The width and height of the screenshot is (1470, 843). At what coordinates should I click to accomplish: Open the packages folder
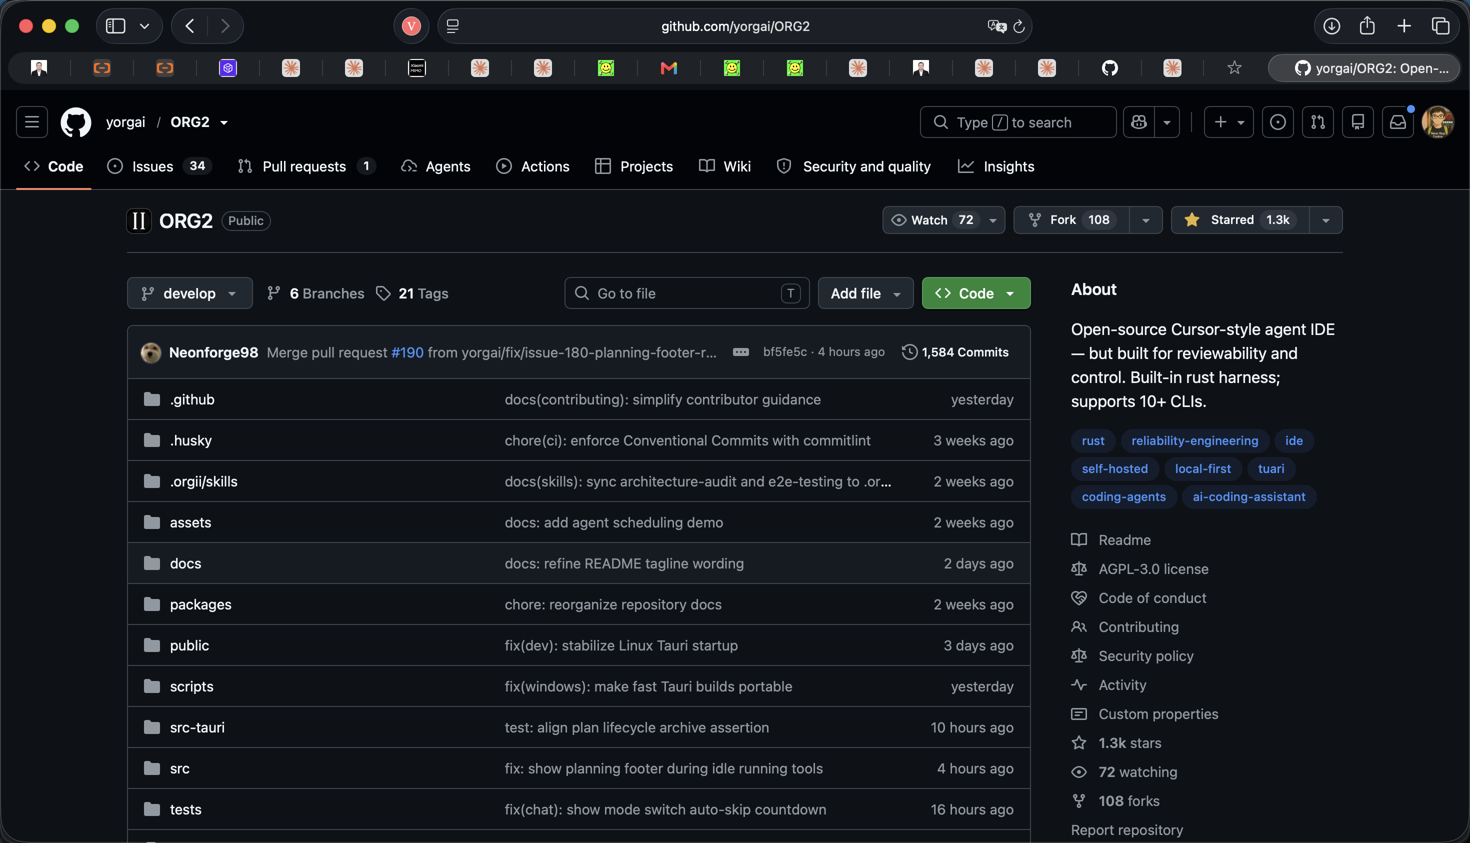[x=200, y=604]
